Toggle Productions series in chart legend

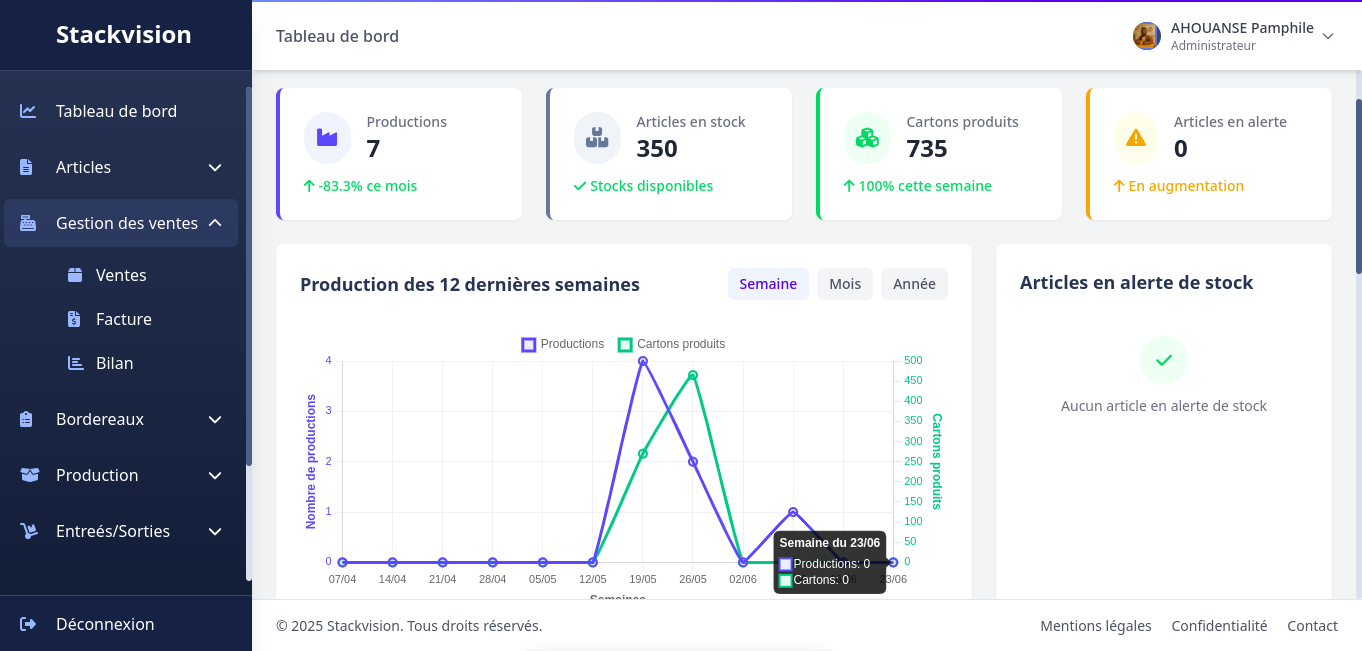coord(563,344)
